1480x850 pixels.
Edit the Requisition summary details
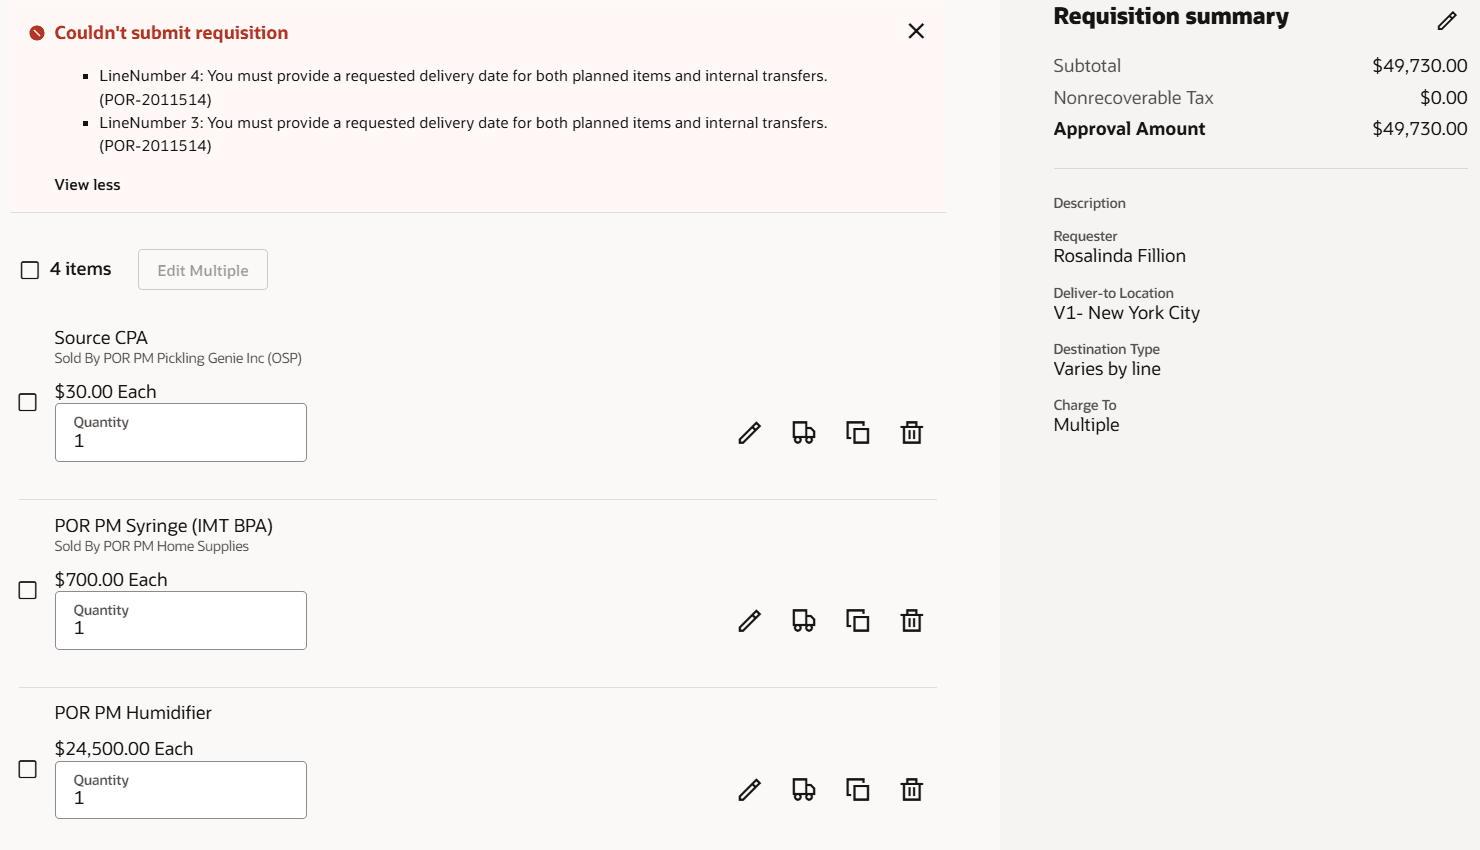point(1447,20)
